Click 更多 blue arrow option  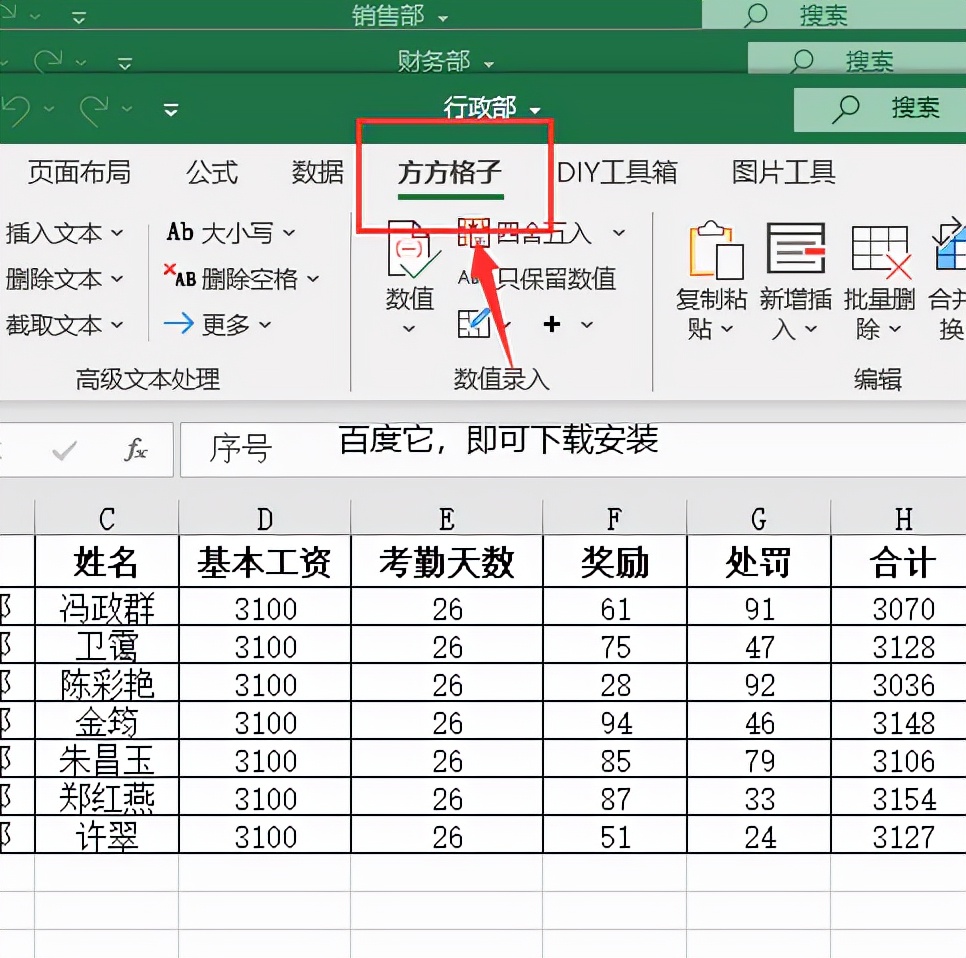click(217, 324)
